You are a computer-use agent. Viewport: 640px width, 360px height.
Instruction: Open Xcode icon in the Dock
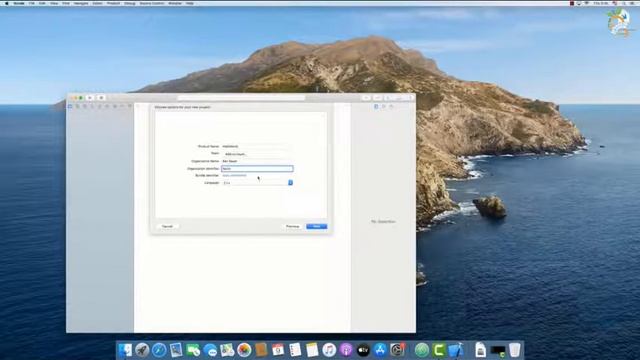point(456,350)
